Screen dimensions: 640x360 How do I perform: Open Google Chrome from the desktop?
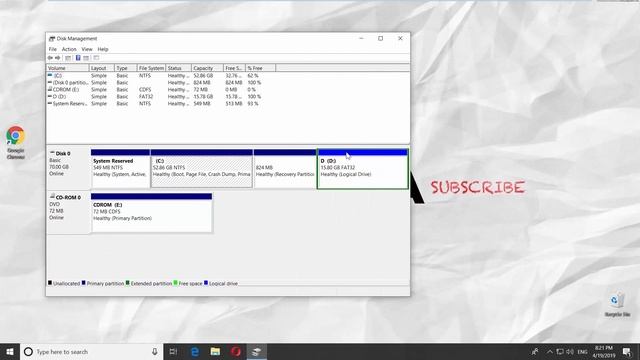coord(16,142)
